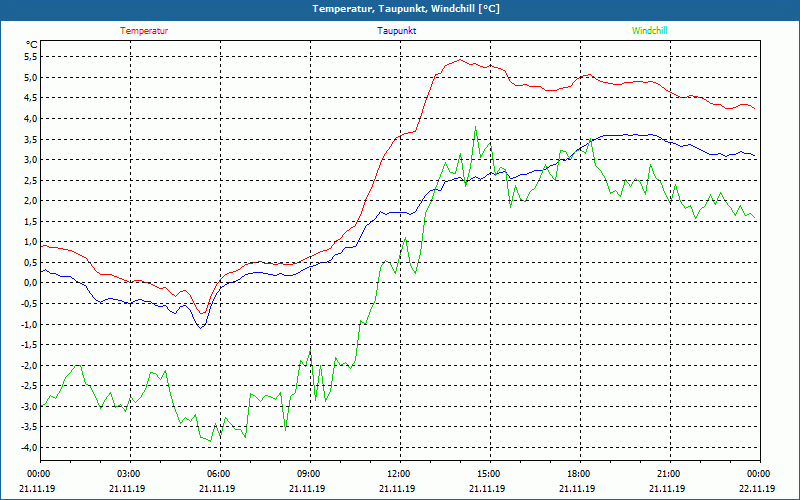This screenshot has height=500, width=800.
Task: Click the 3,5 y-axis value
Action: click(x=31, y=139)
